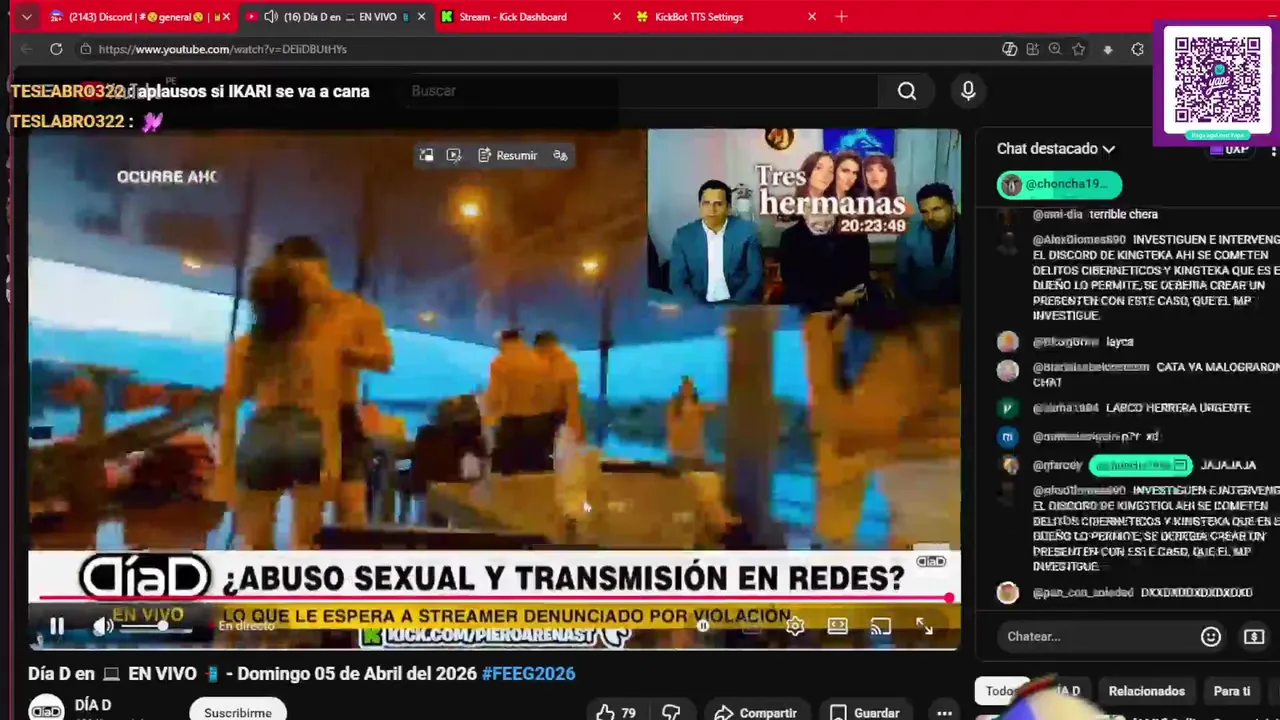Image resolution: width=1280 pixels, height=720 pixels.
Task: View site information icon in the address bar
Action: tap(86, 49)
